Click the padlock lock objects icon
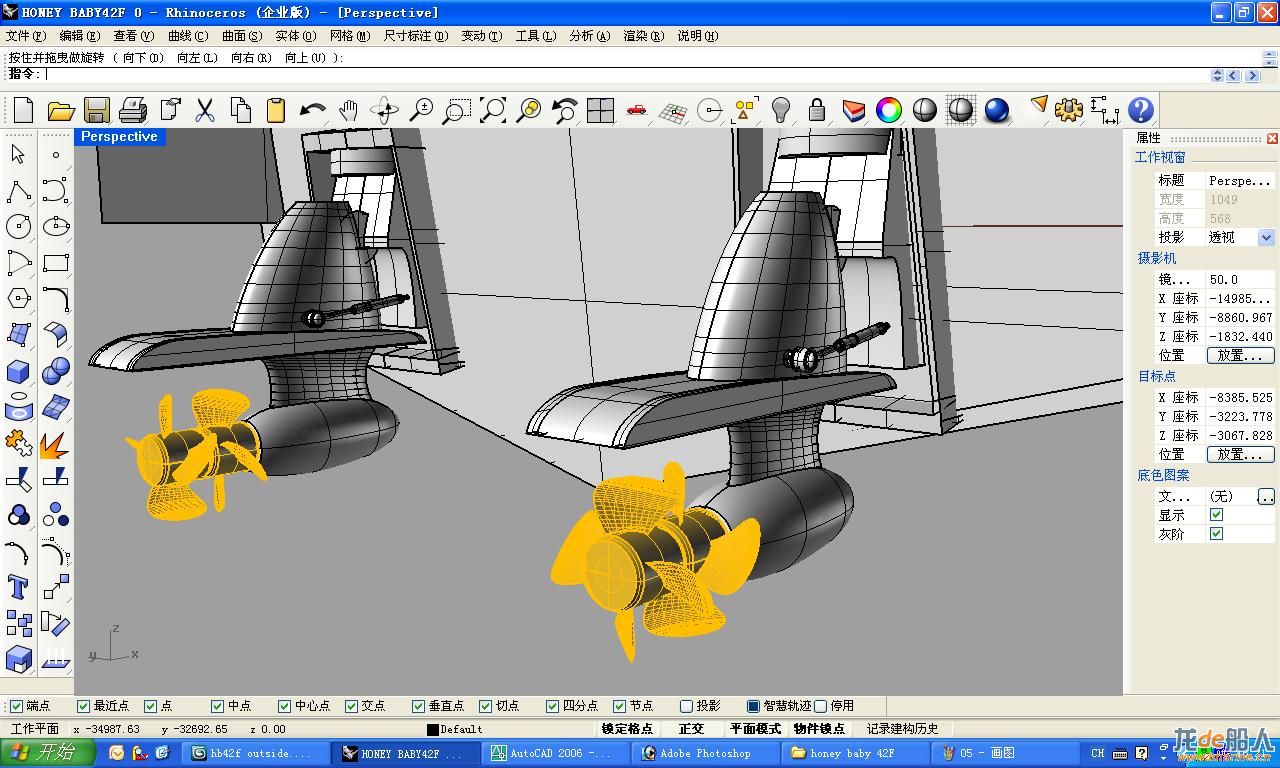The width and height of the screenshot is (1280, 768). [x=817, y=110]
